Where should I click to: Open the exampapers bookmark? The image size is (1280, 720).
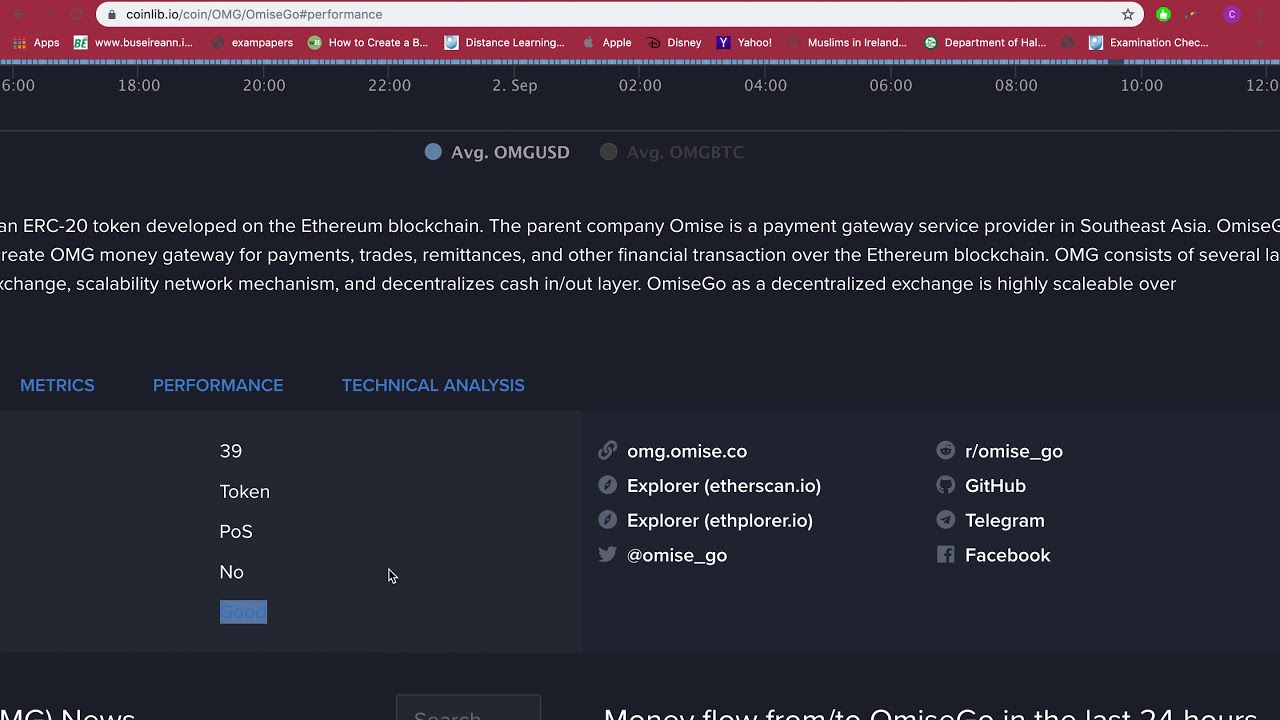[x=251, y=43]
